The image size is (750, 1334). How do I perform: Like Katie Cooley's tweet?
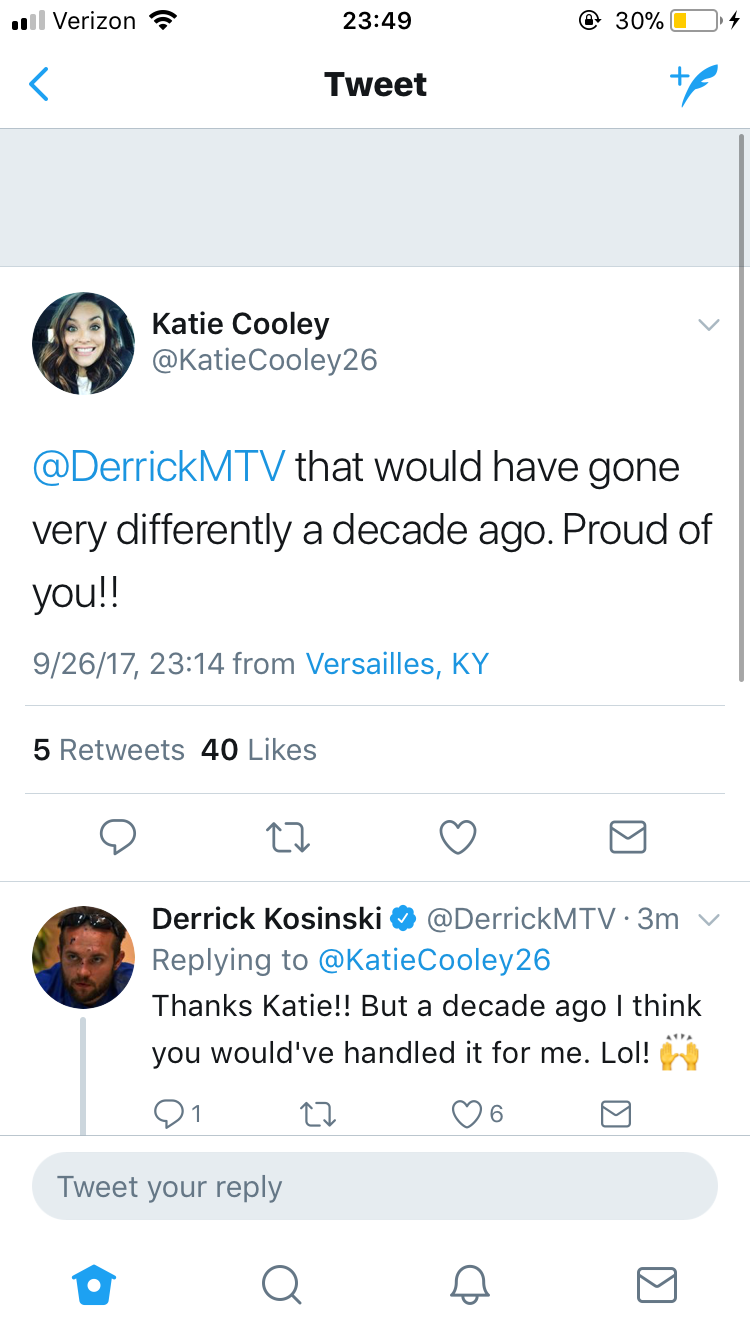tap(458, 837)
